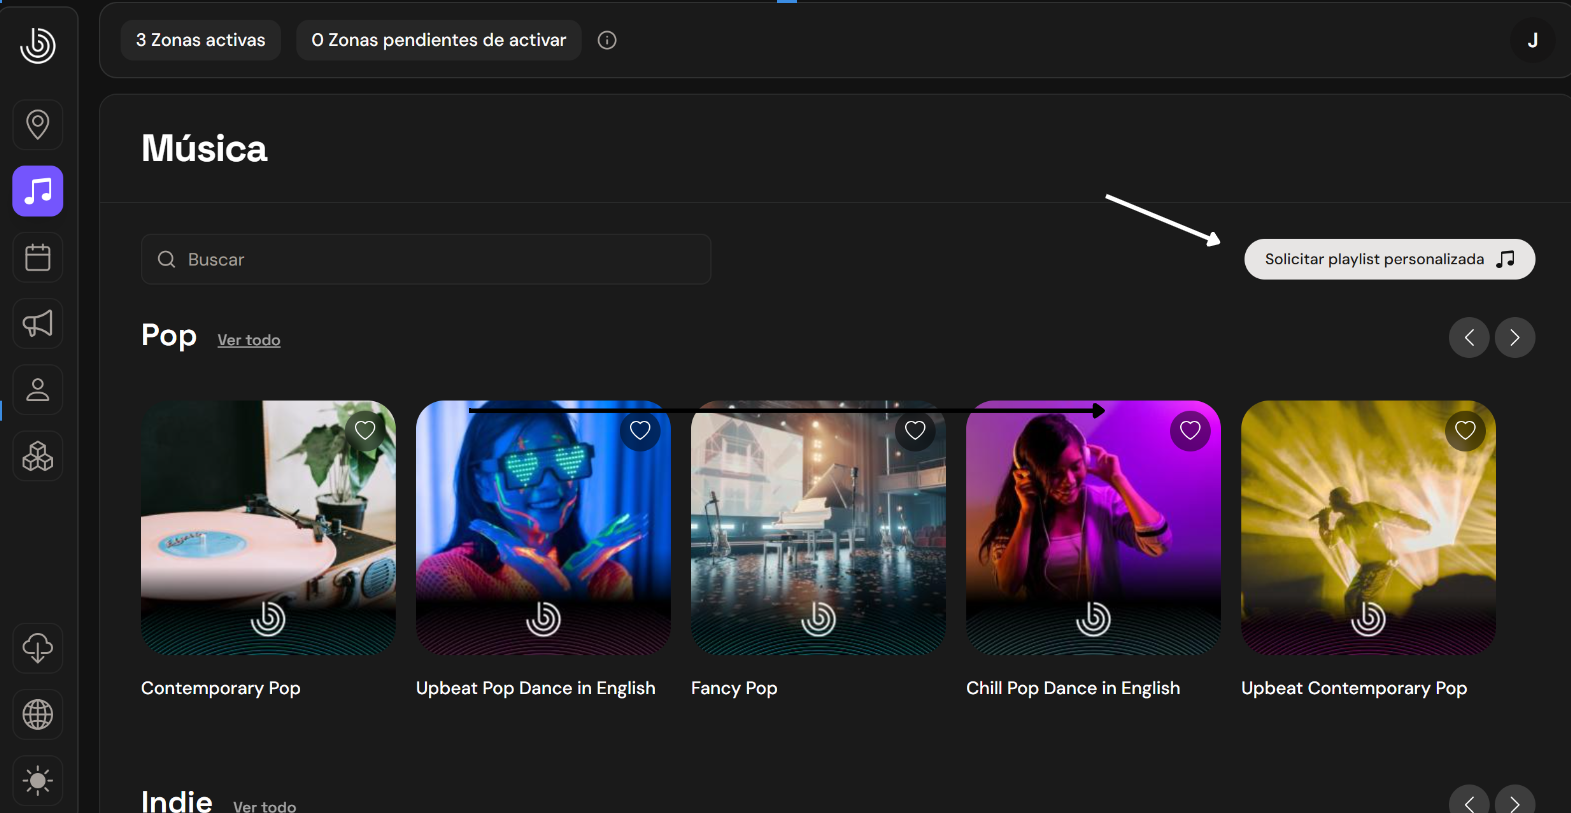Select the music note sidebar icon
The height and width of the screenshot is (813, 1571).
[38, 191]
